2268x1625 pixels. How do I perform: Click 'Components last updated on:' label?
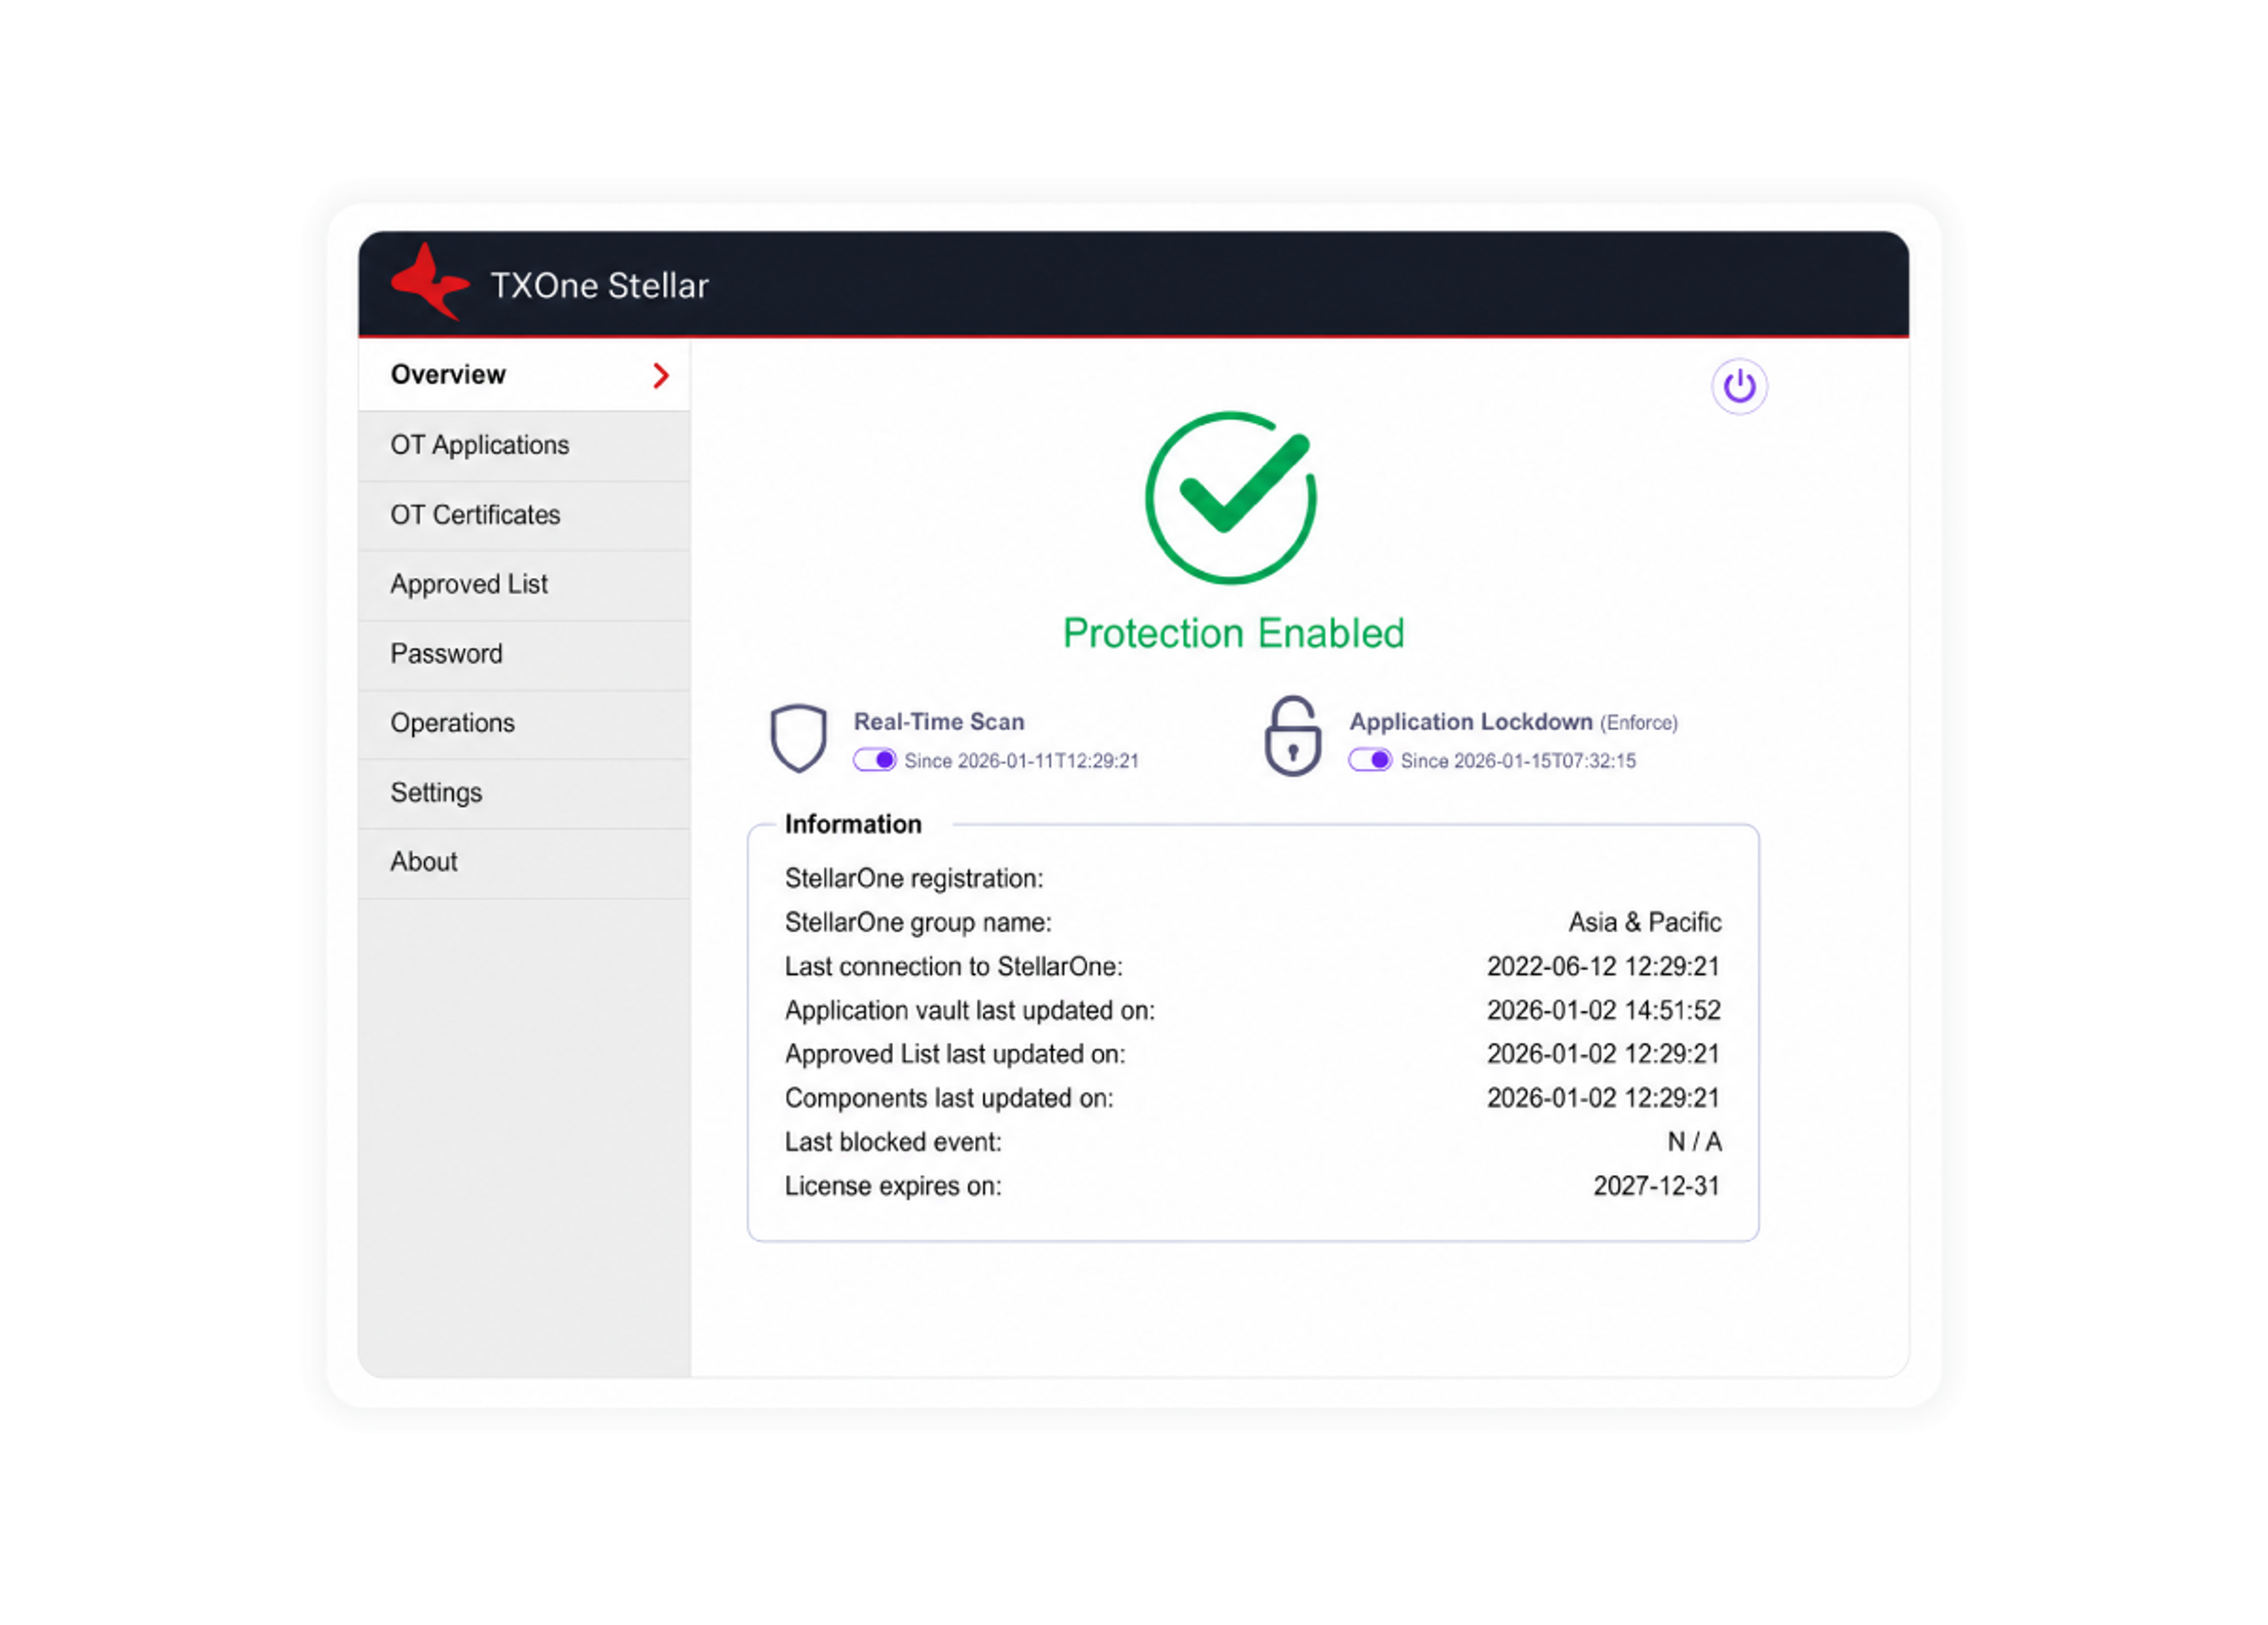pos(948,1098)
